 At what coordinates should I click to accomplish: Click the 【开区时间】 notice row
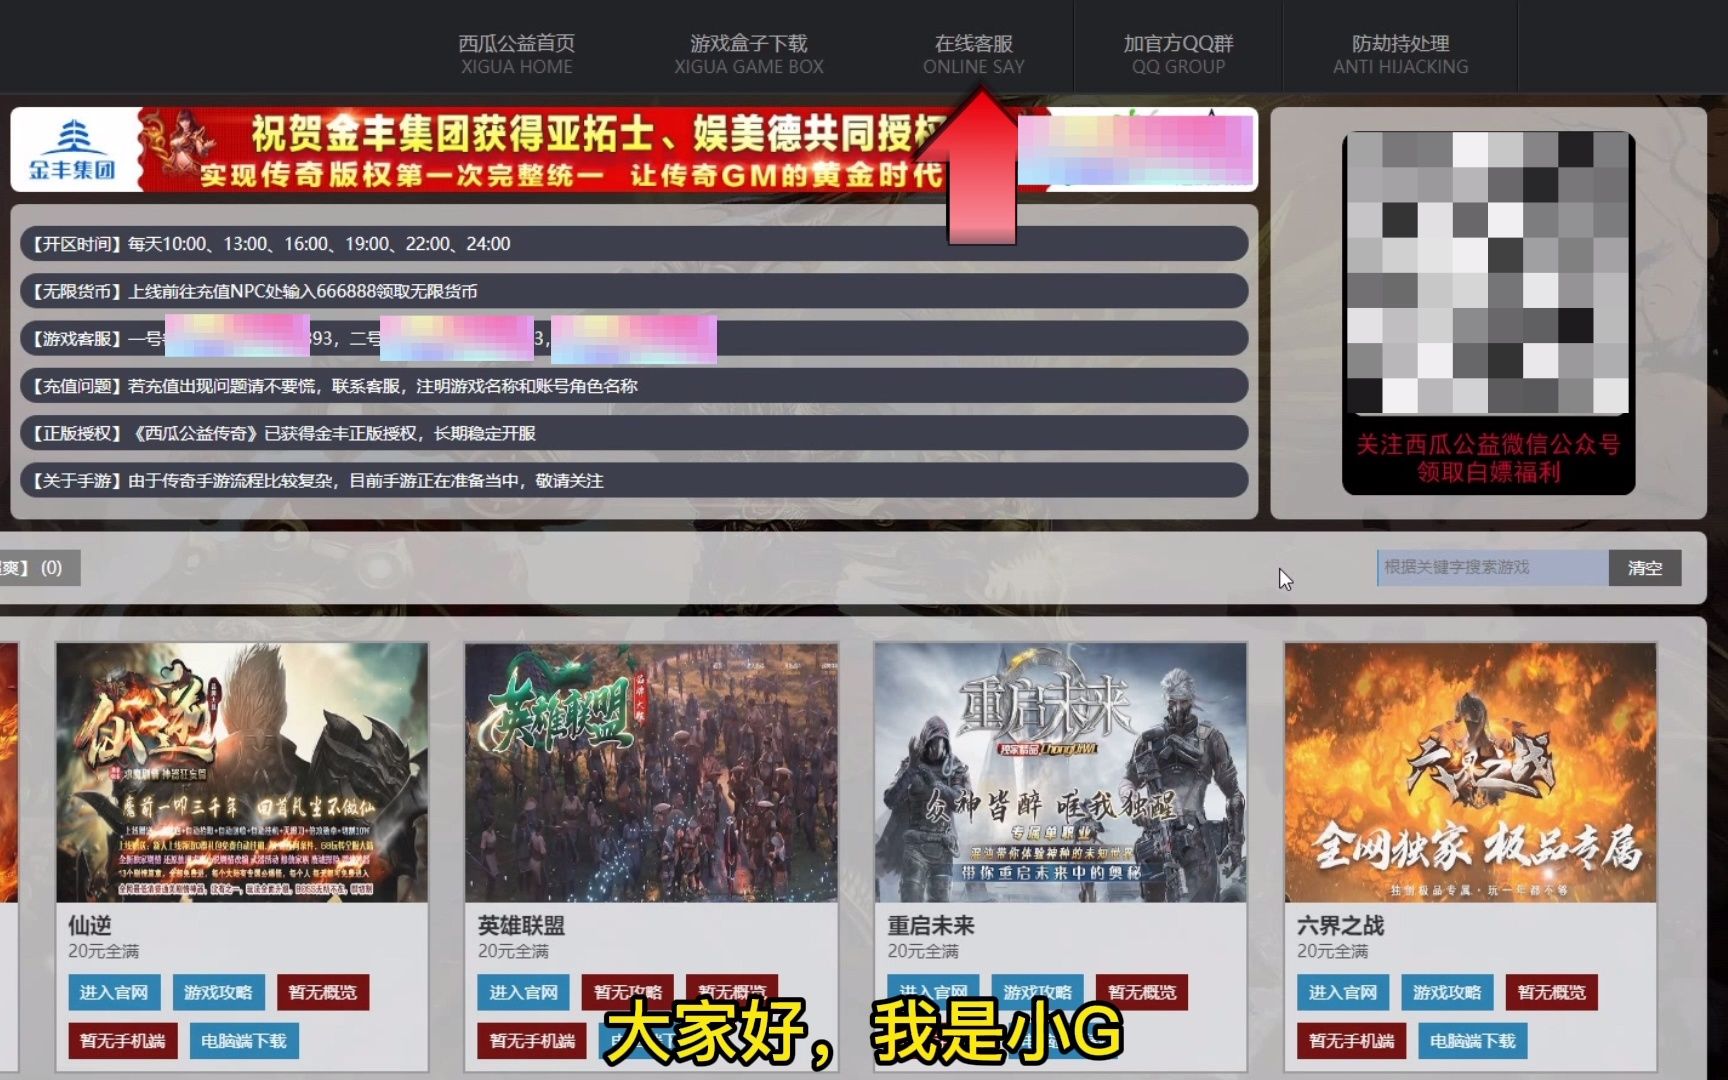click(x=634, y=244)
